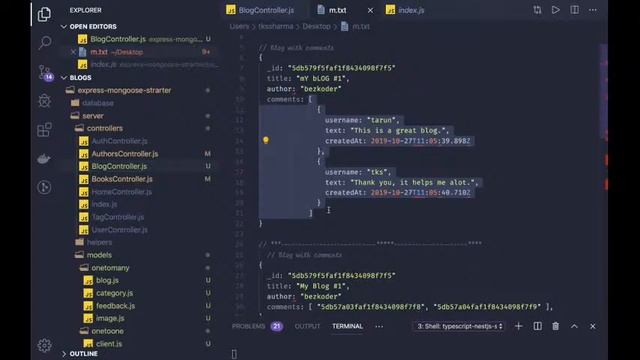Expand the Outline section
Screen dimensions: 640x360
tap(64, 353)
